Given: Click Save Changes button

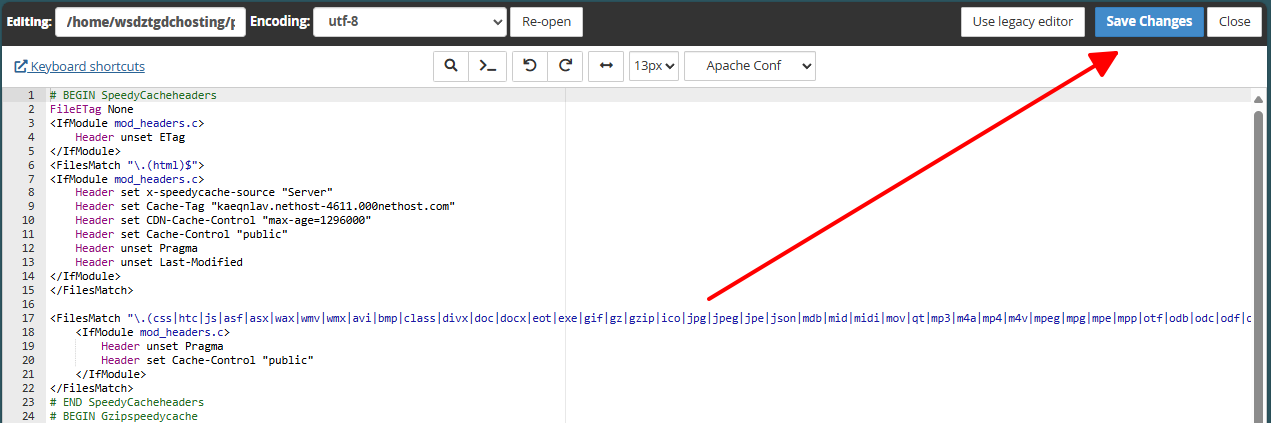Looking at the screenshot, I should point(1149,21).
